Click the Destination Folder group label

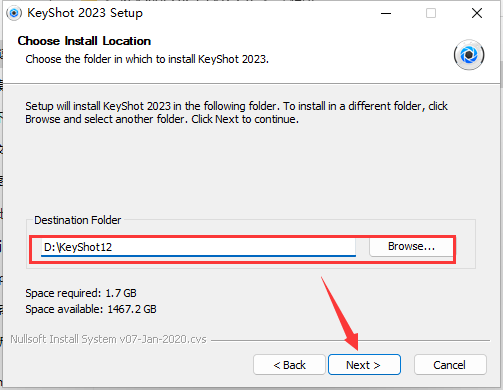tap(78, 220)
